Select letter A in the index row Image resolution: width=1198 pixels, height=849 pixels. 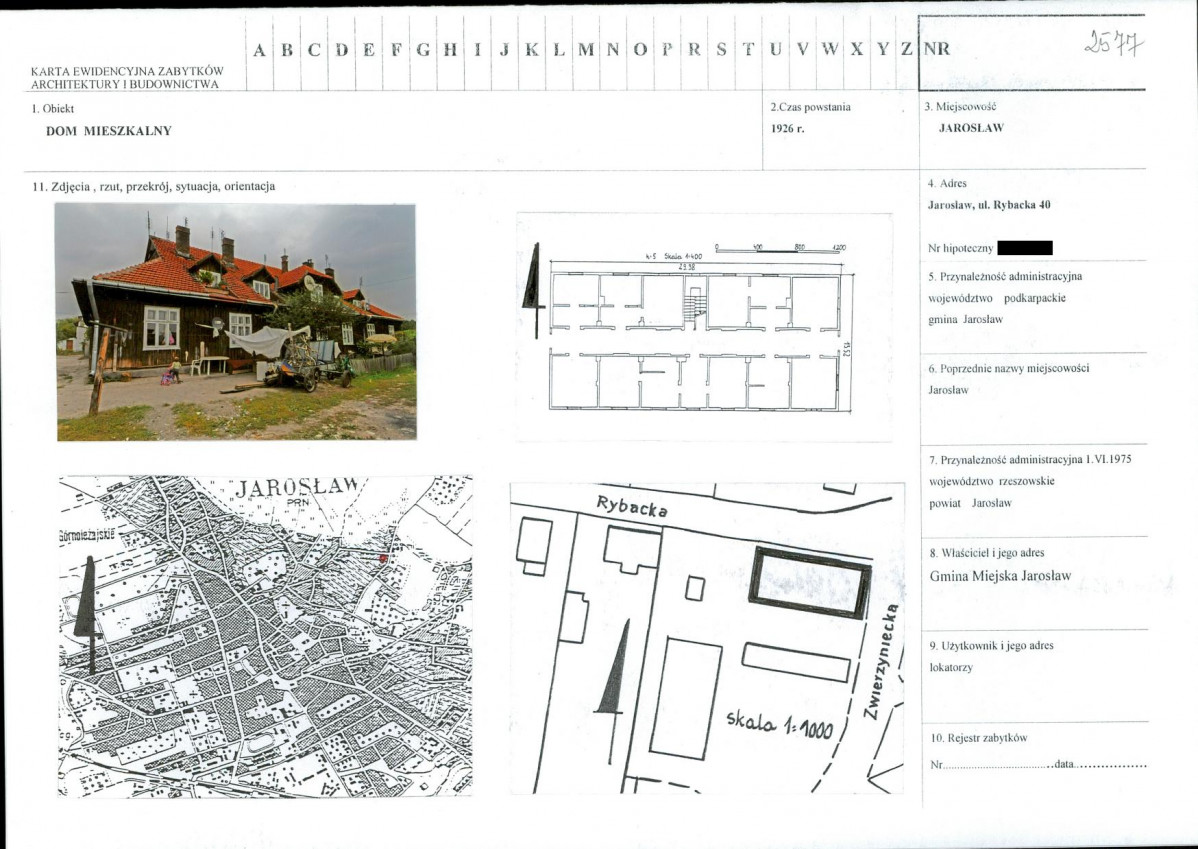tap(259, 51)
